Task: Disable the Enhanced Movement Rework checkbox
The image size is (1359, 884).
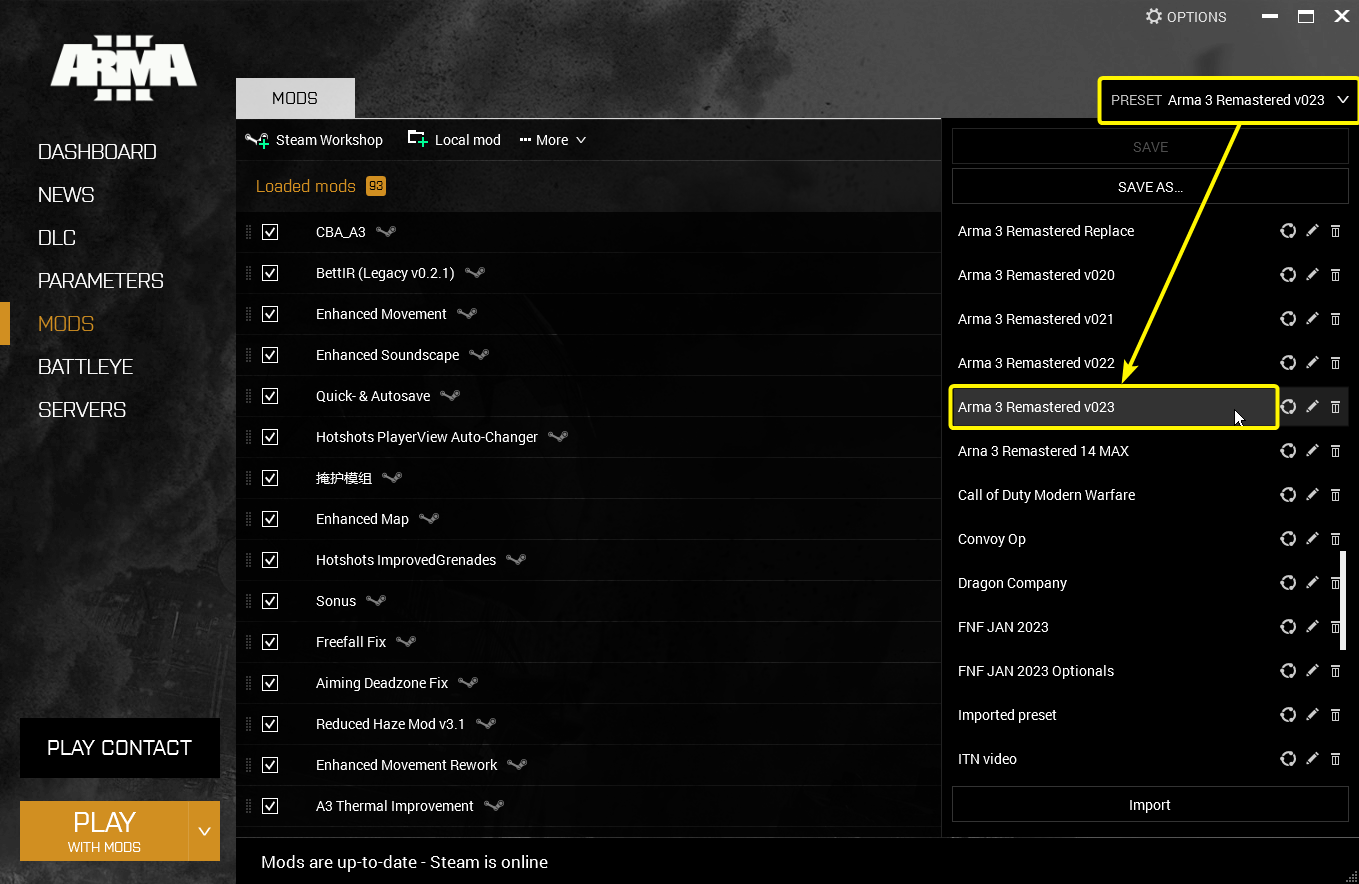Action: 270,765
